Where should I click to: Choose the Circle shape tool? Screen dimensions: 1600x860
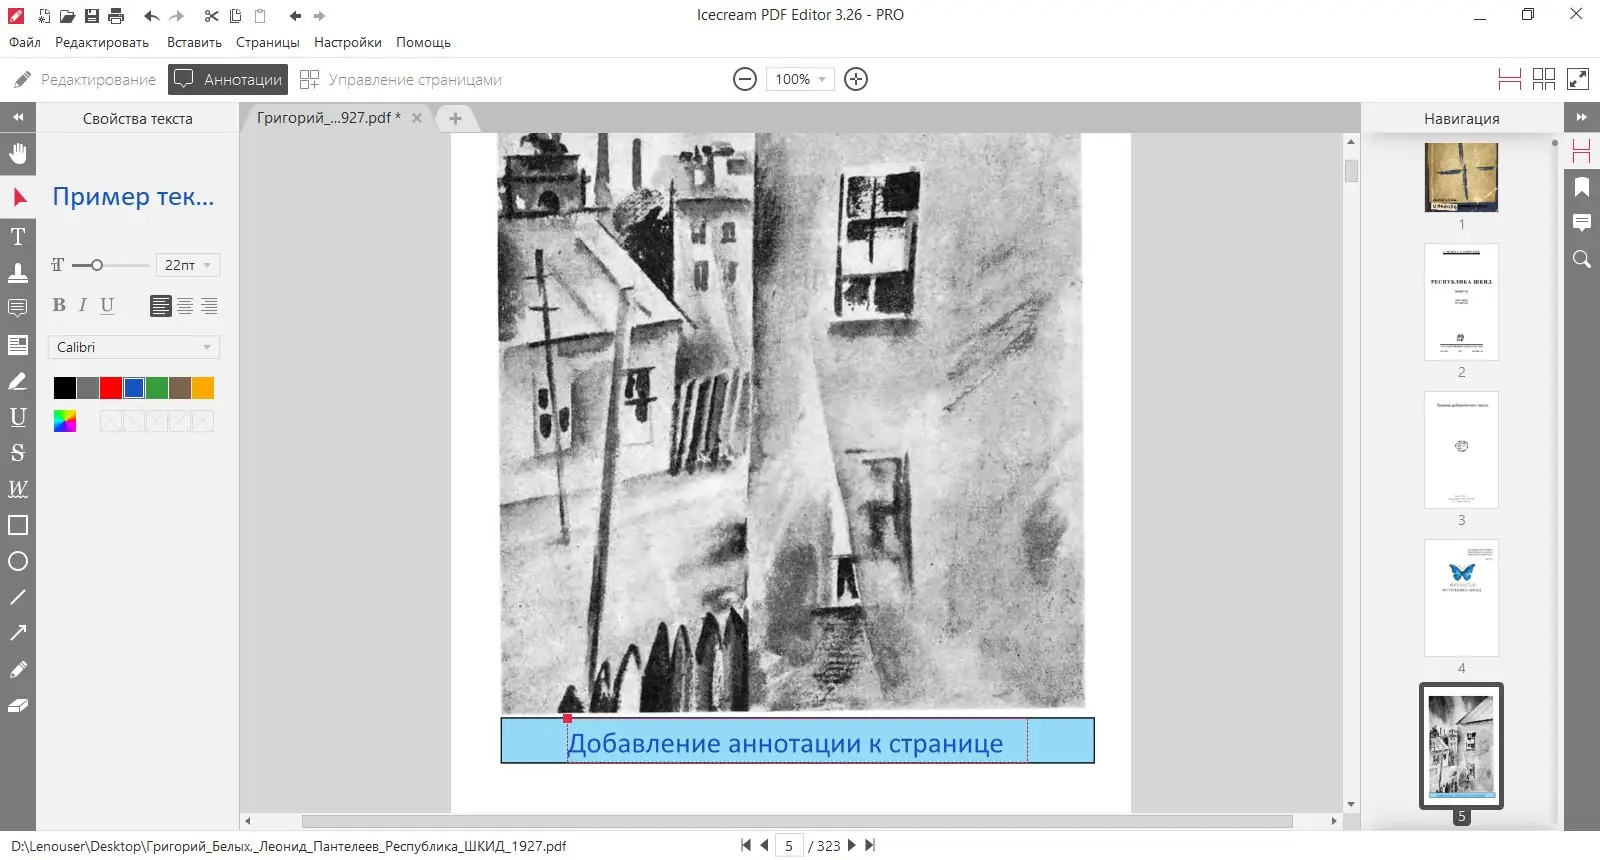pyautogui.click(x=18, y=561)
